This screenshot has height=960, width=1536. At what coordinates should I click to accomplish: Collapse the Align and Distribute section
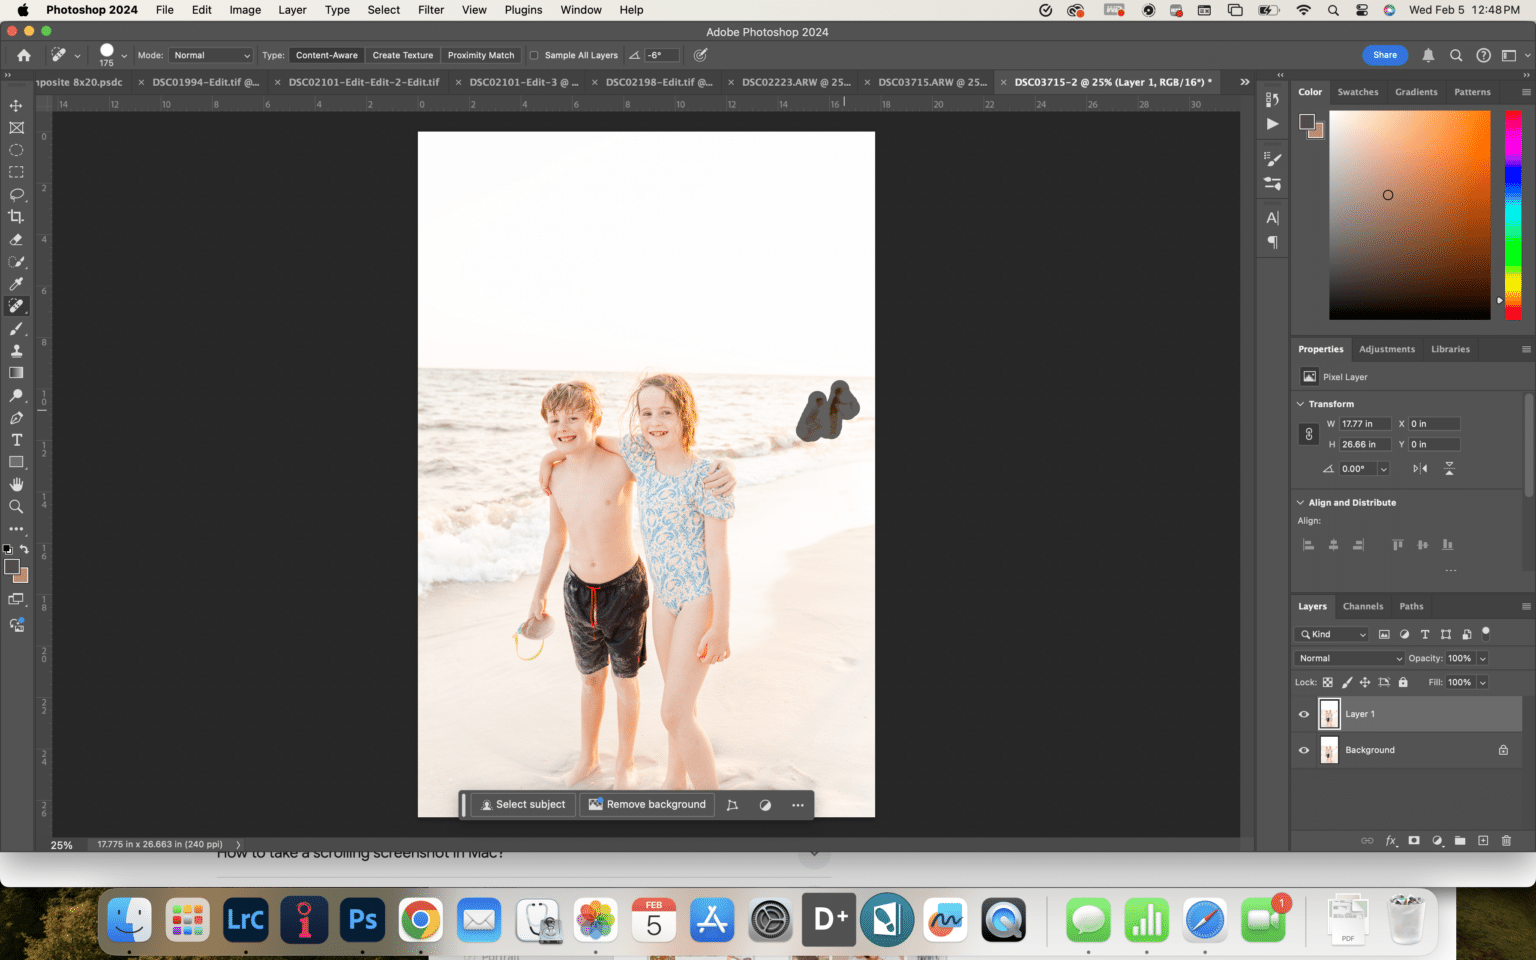1300,503
